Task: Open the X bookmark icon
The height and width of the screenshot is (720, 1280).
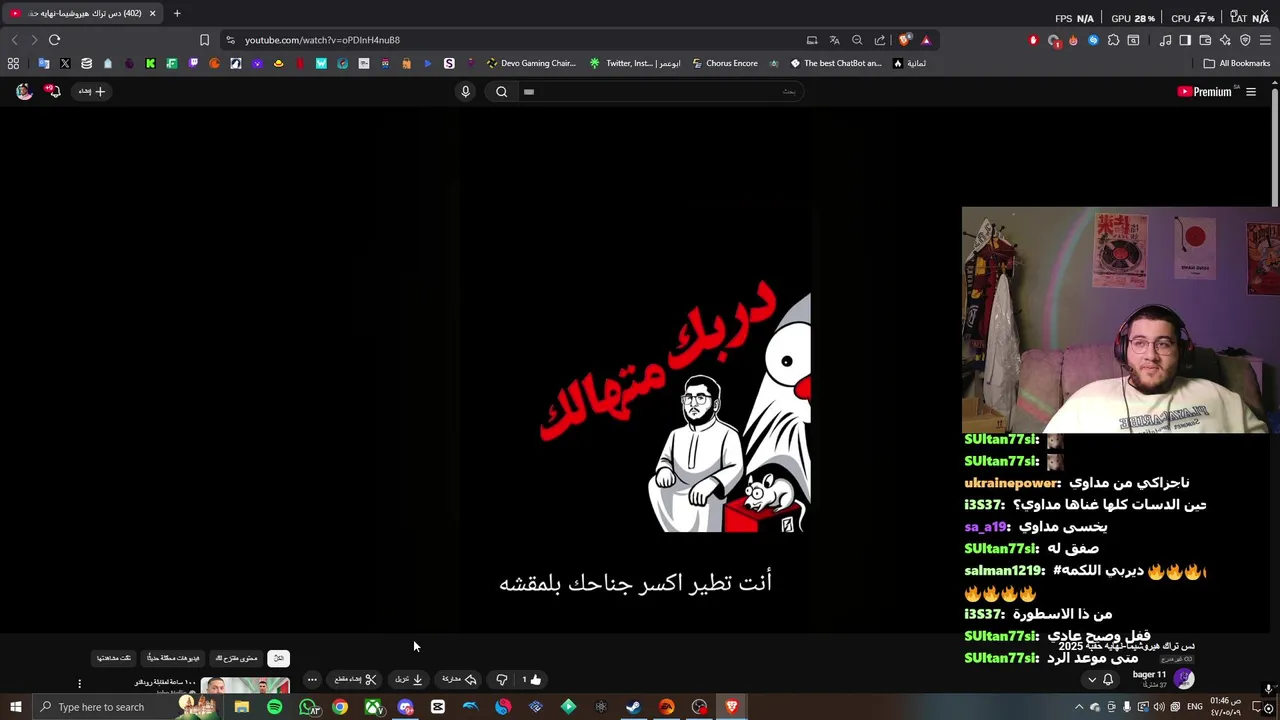Action: tap(65, 63)
